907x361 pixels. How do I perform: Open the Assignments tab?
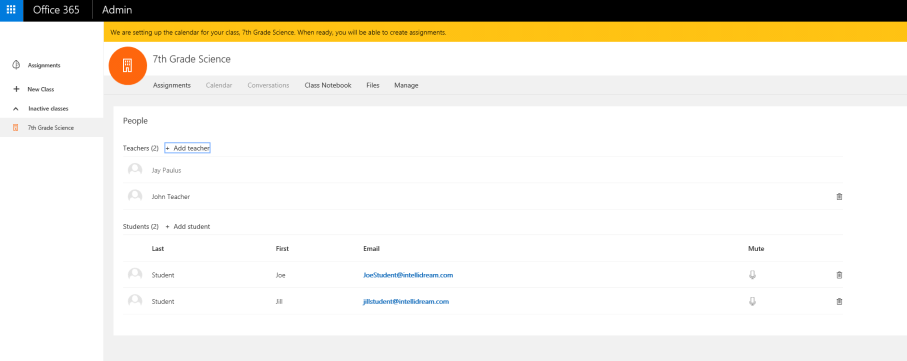172,86
